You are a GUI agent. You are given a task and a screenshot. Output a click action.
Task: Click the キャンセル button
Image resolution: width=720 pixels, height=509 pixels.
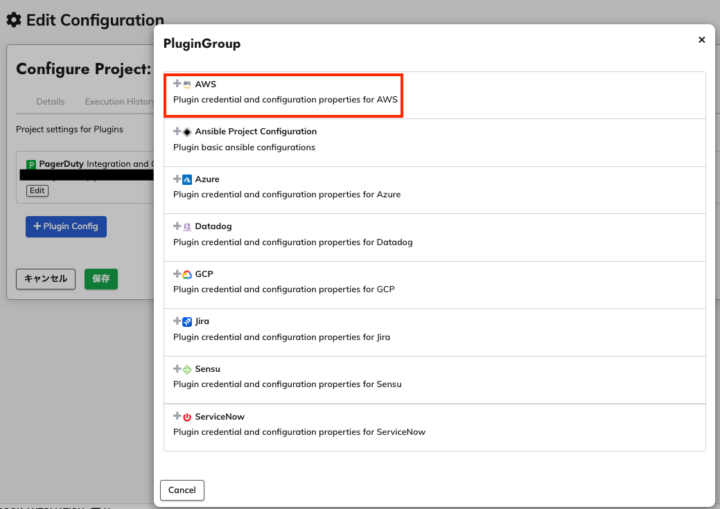pos(45,279)
